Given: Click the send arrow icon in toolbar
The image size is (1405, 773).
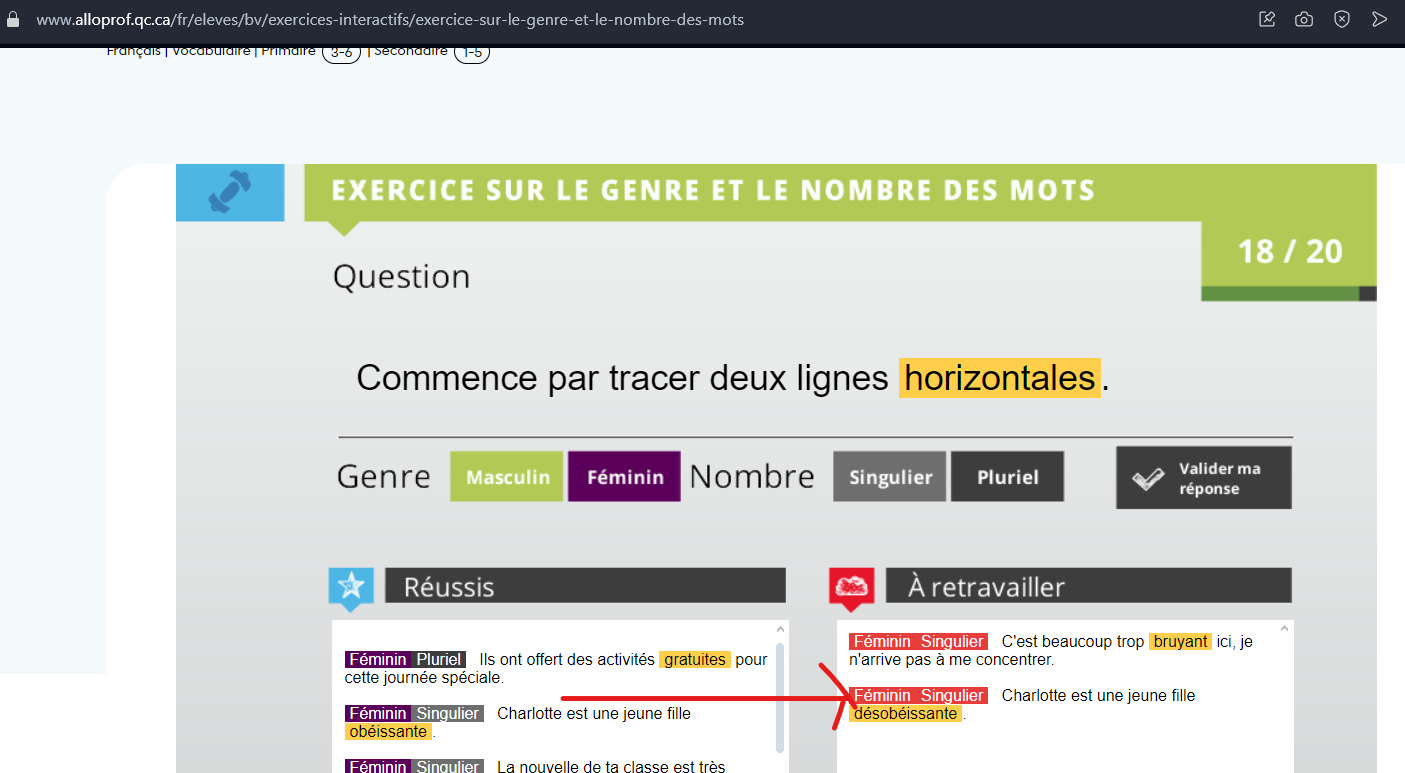Looking at the screenshot, I should 1380,19.
